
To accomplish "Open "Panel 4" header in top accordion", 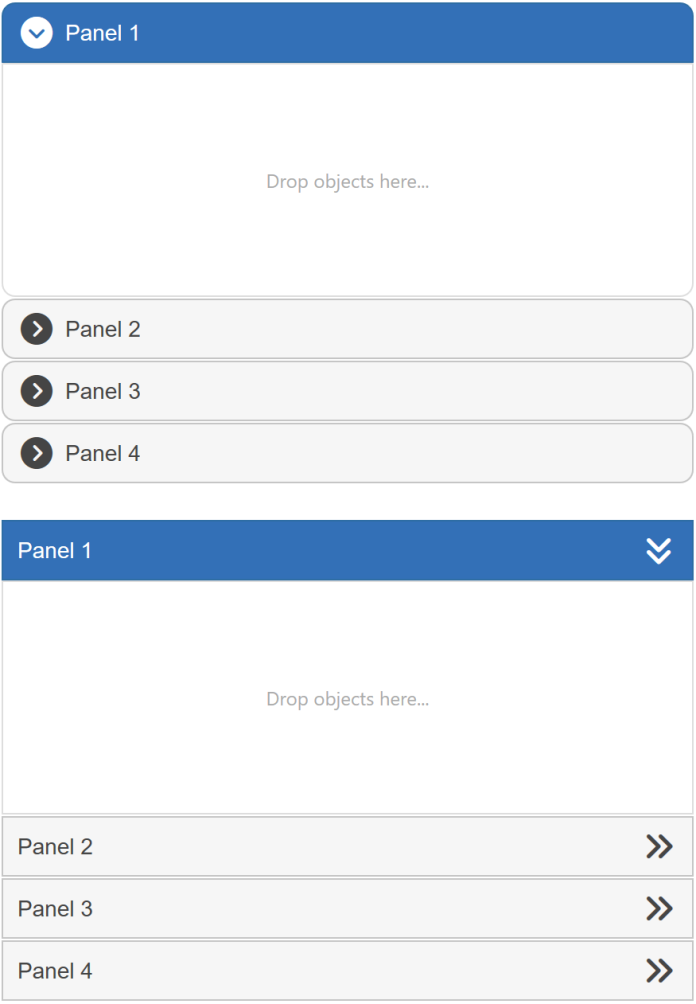I will point(102,453).
